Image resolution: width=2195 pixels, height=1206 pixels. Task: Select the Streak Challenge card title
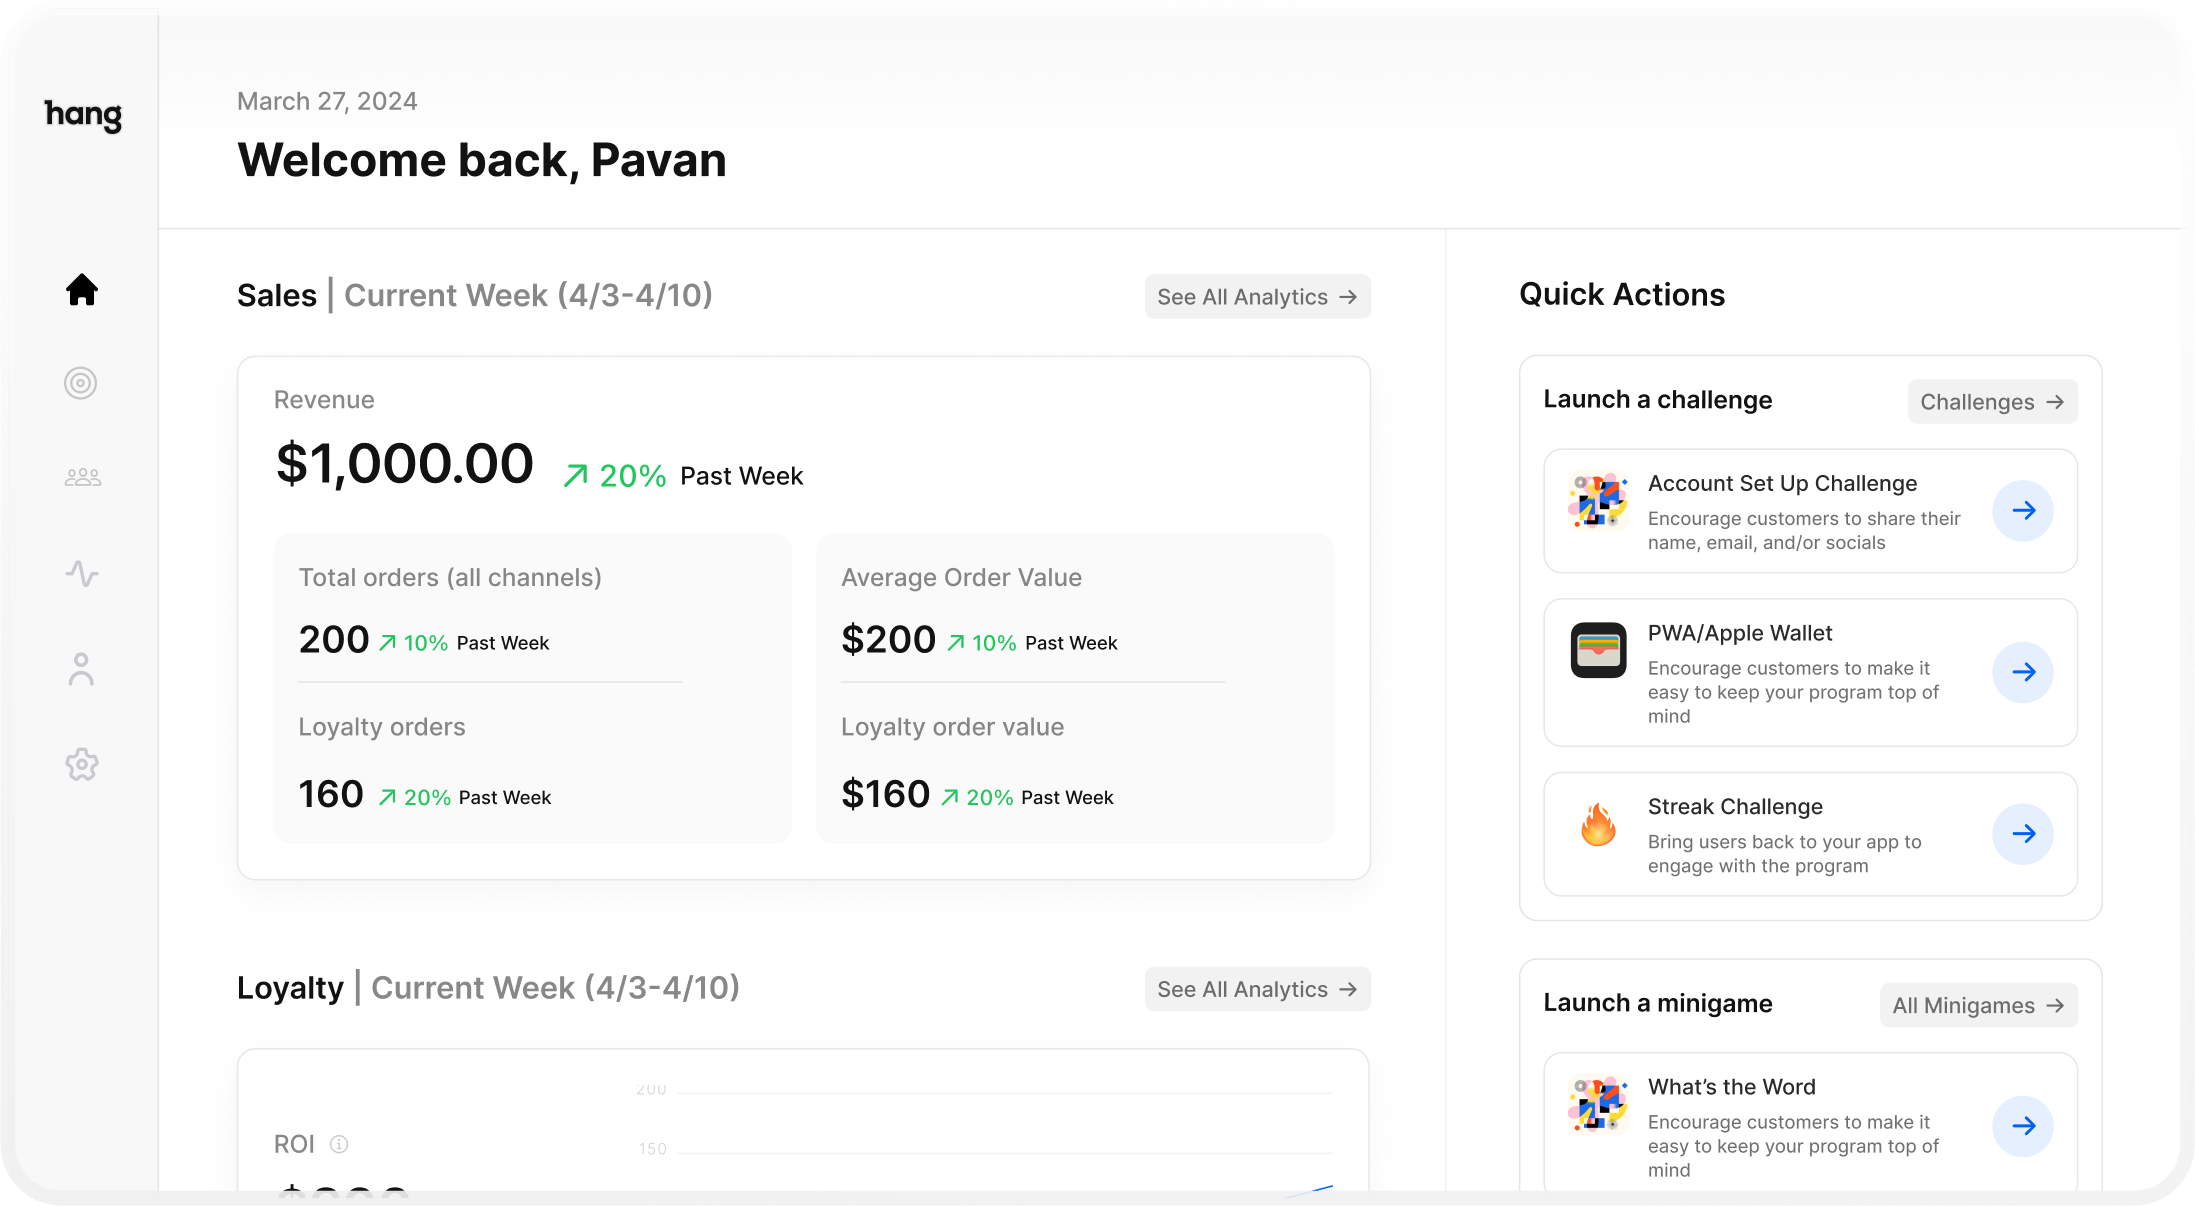tap(1734, 807)
